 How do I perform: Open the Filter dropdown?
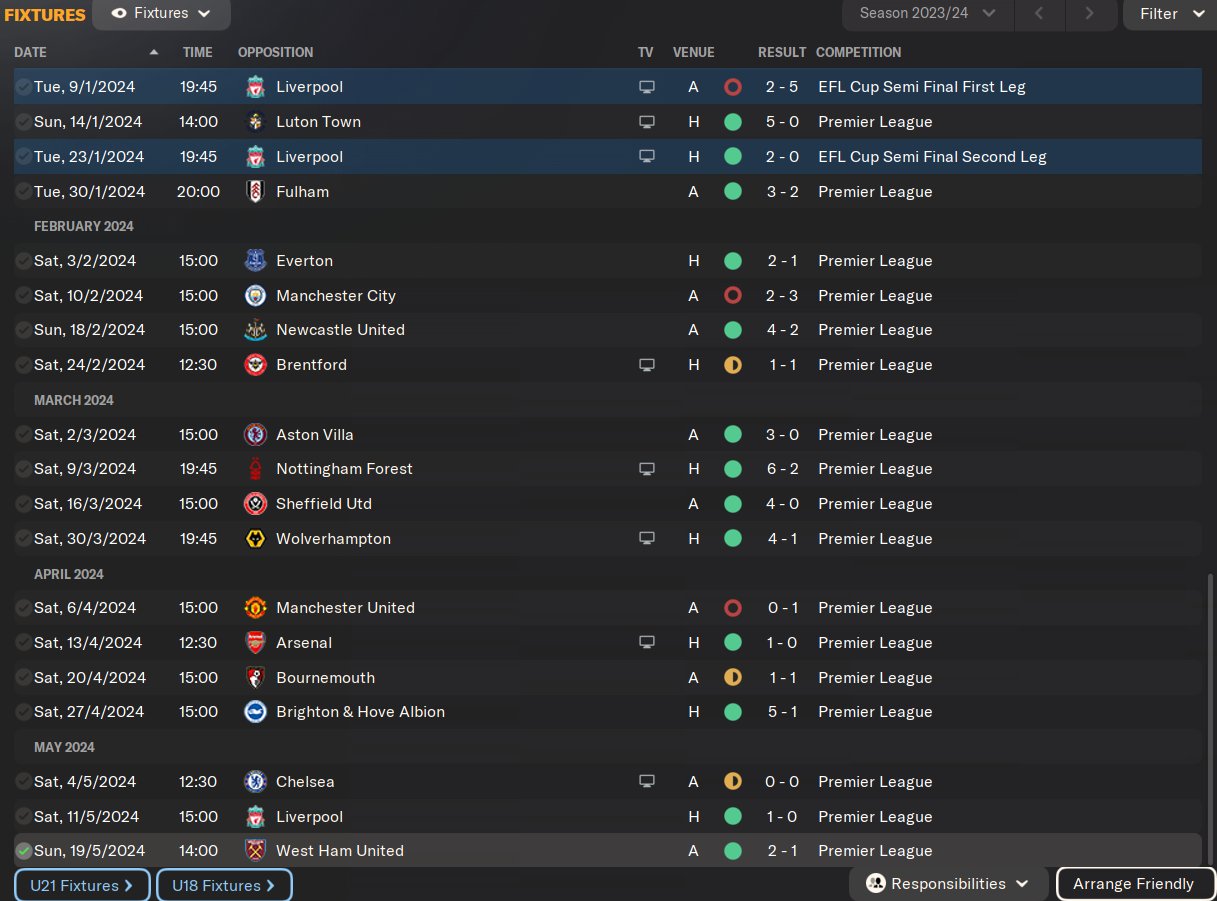point(1169,14)
